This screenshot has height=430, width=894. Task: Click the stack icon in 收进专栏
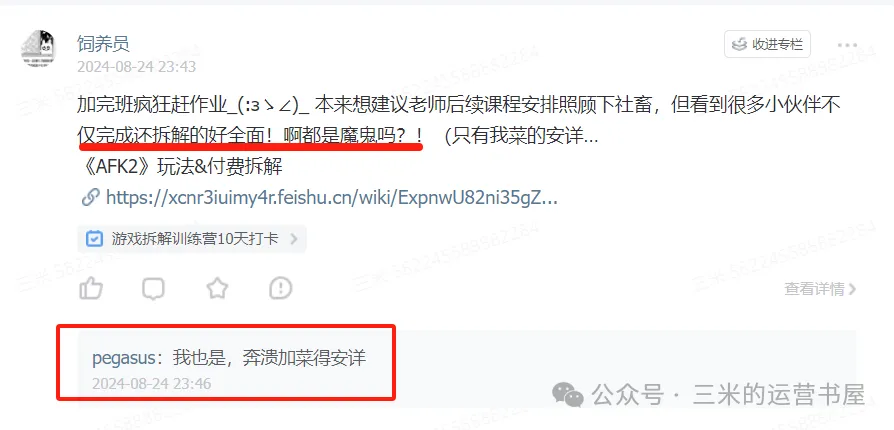pyautogui.click(x=739, y=44)
